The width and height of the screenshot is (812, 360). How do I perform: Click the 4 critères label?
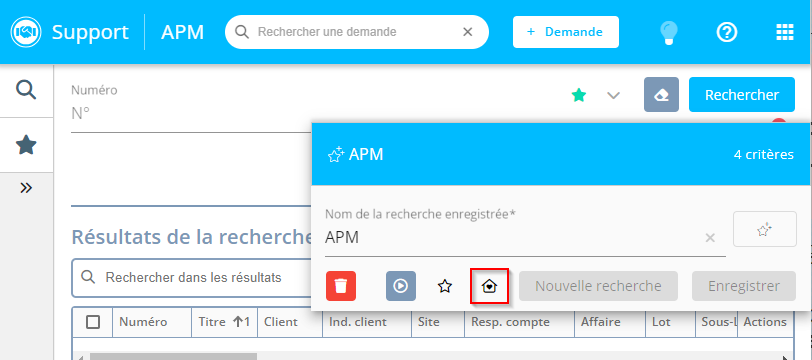click(763, 154)
